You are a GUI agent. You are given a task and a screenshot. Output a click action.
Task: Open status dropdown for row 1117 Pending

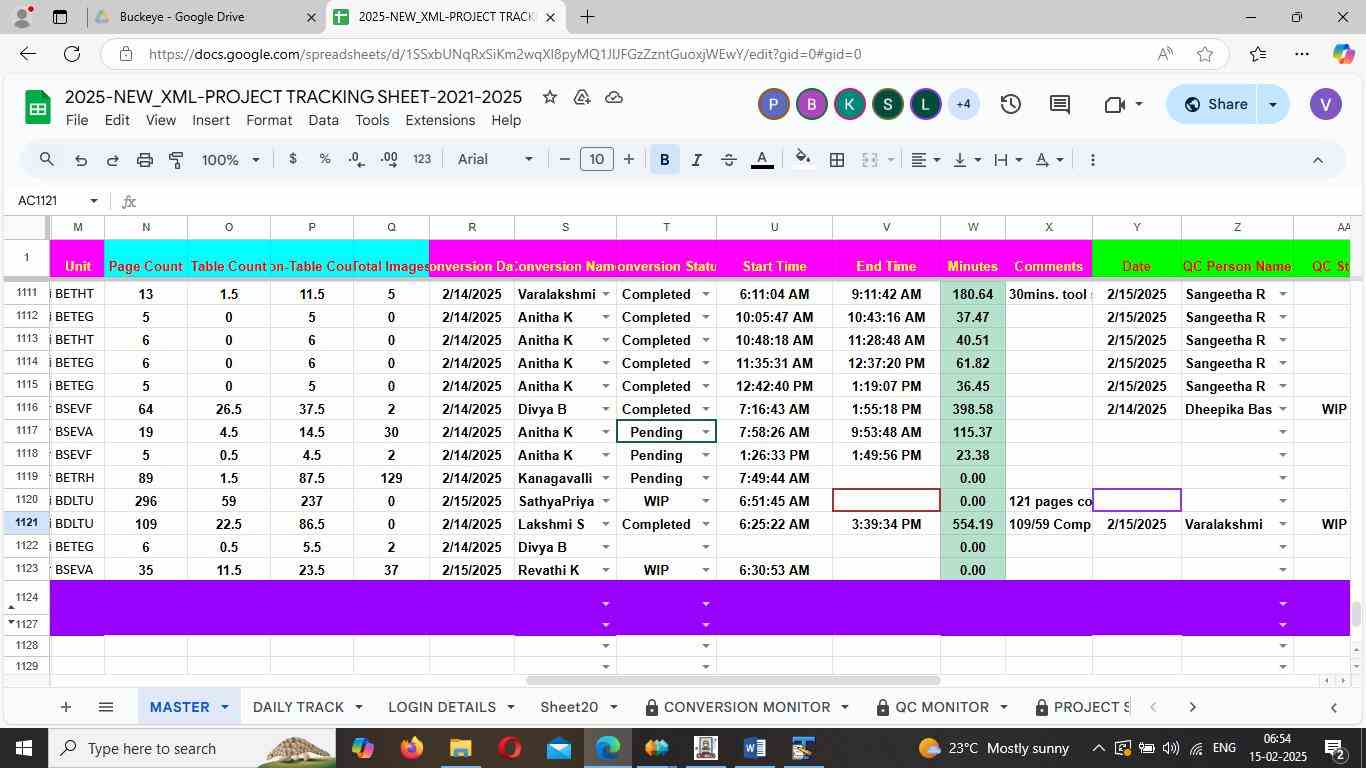705,432
